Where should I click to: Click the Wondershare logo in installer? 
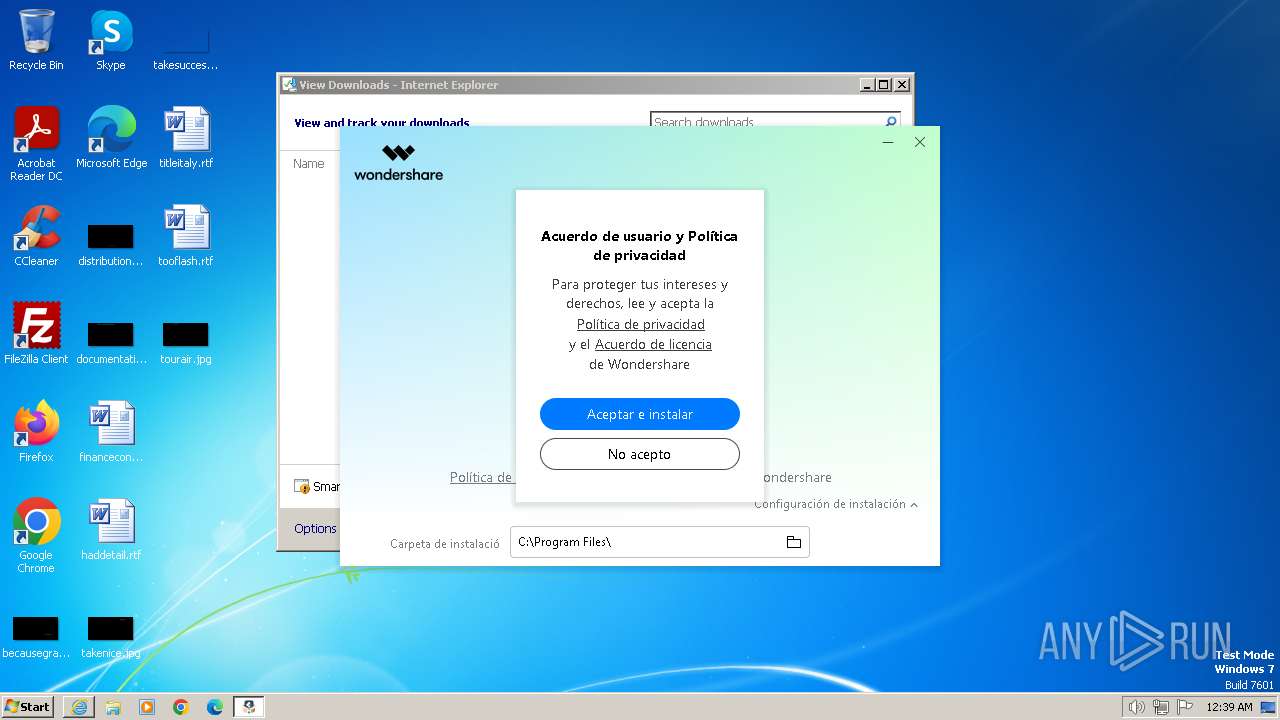coord(398,162)
